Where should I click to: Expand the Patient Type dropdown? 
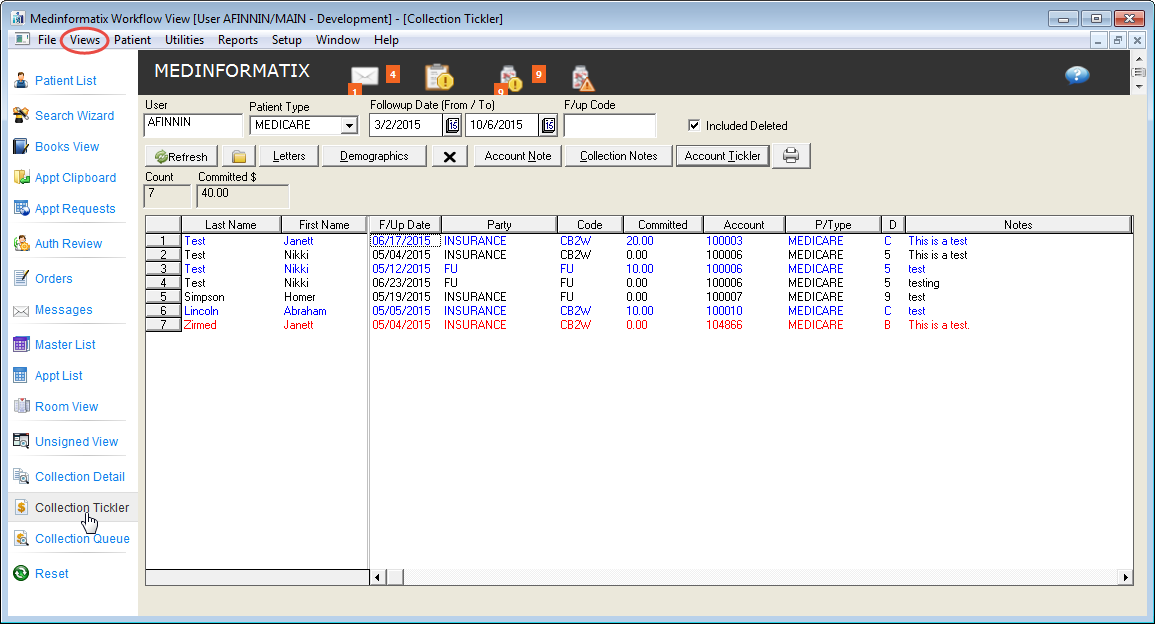[x=348, y=125]
